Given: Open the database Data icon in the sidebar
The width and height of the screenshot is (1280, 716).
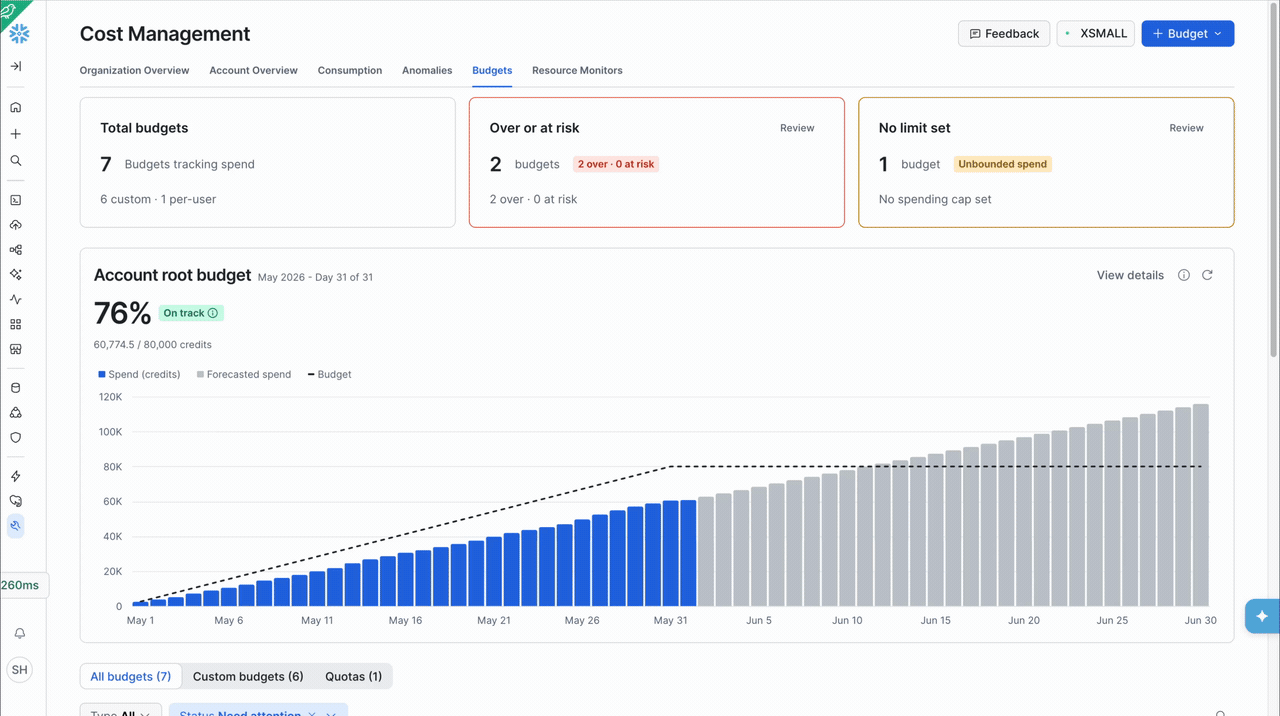Looking at the screenshot, I should [x=15, y=387].
